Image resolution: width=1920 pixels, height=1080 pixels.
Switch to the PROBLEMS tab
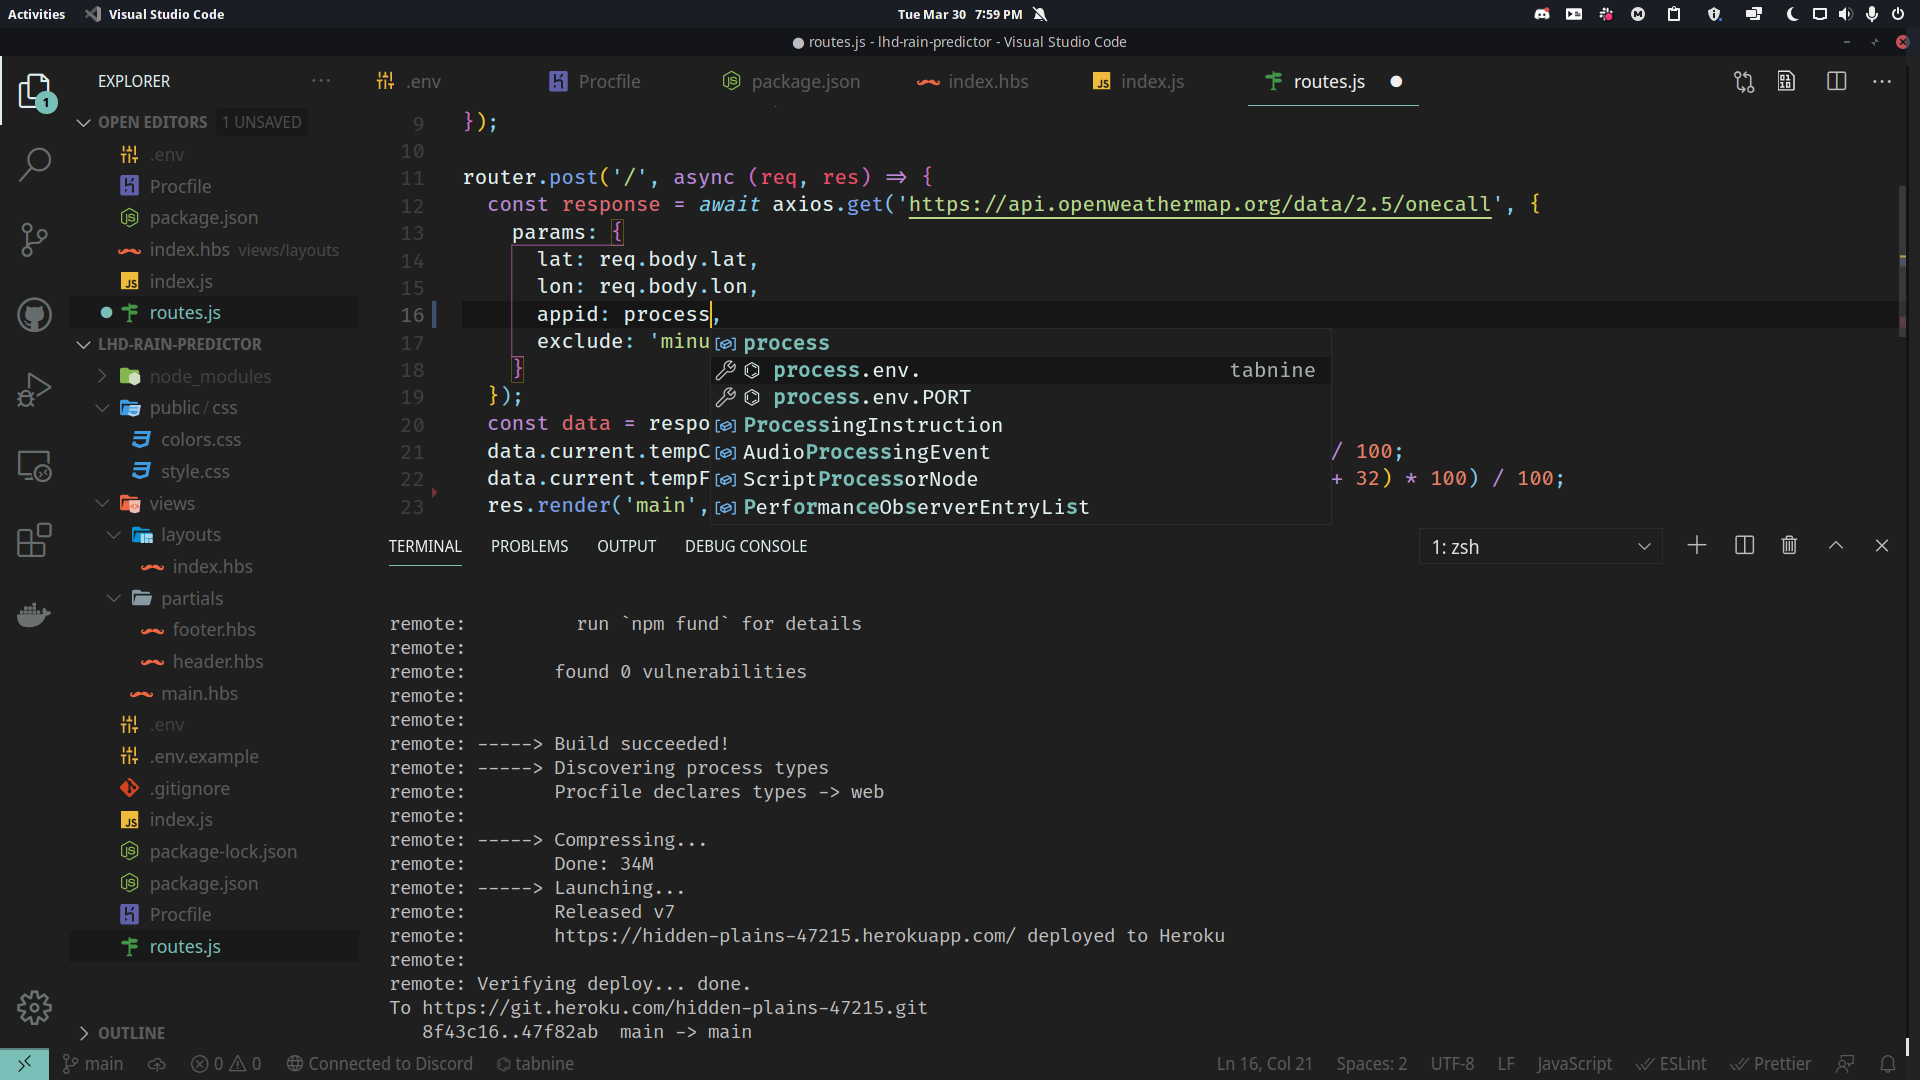point(529,546)
